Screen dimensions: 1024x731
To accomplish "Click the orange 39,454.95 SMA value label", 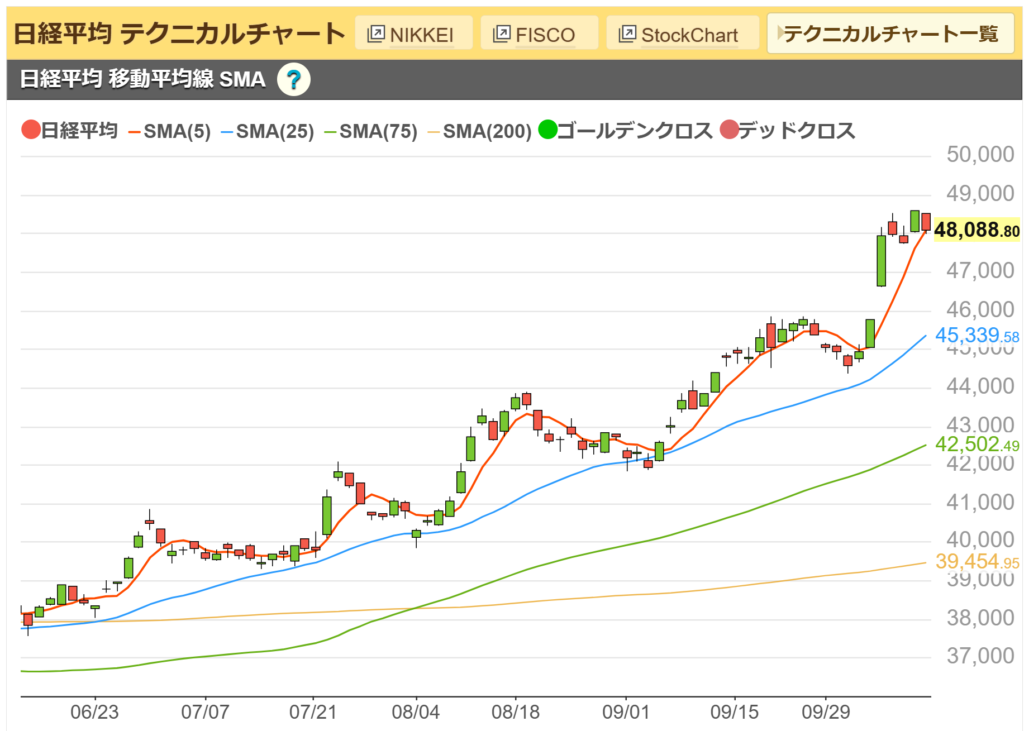I will [x=977, y=563].
